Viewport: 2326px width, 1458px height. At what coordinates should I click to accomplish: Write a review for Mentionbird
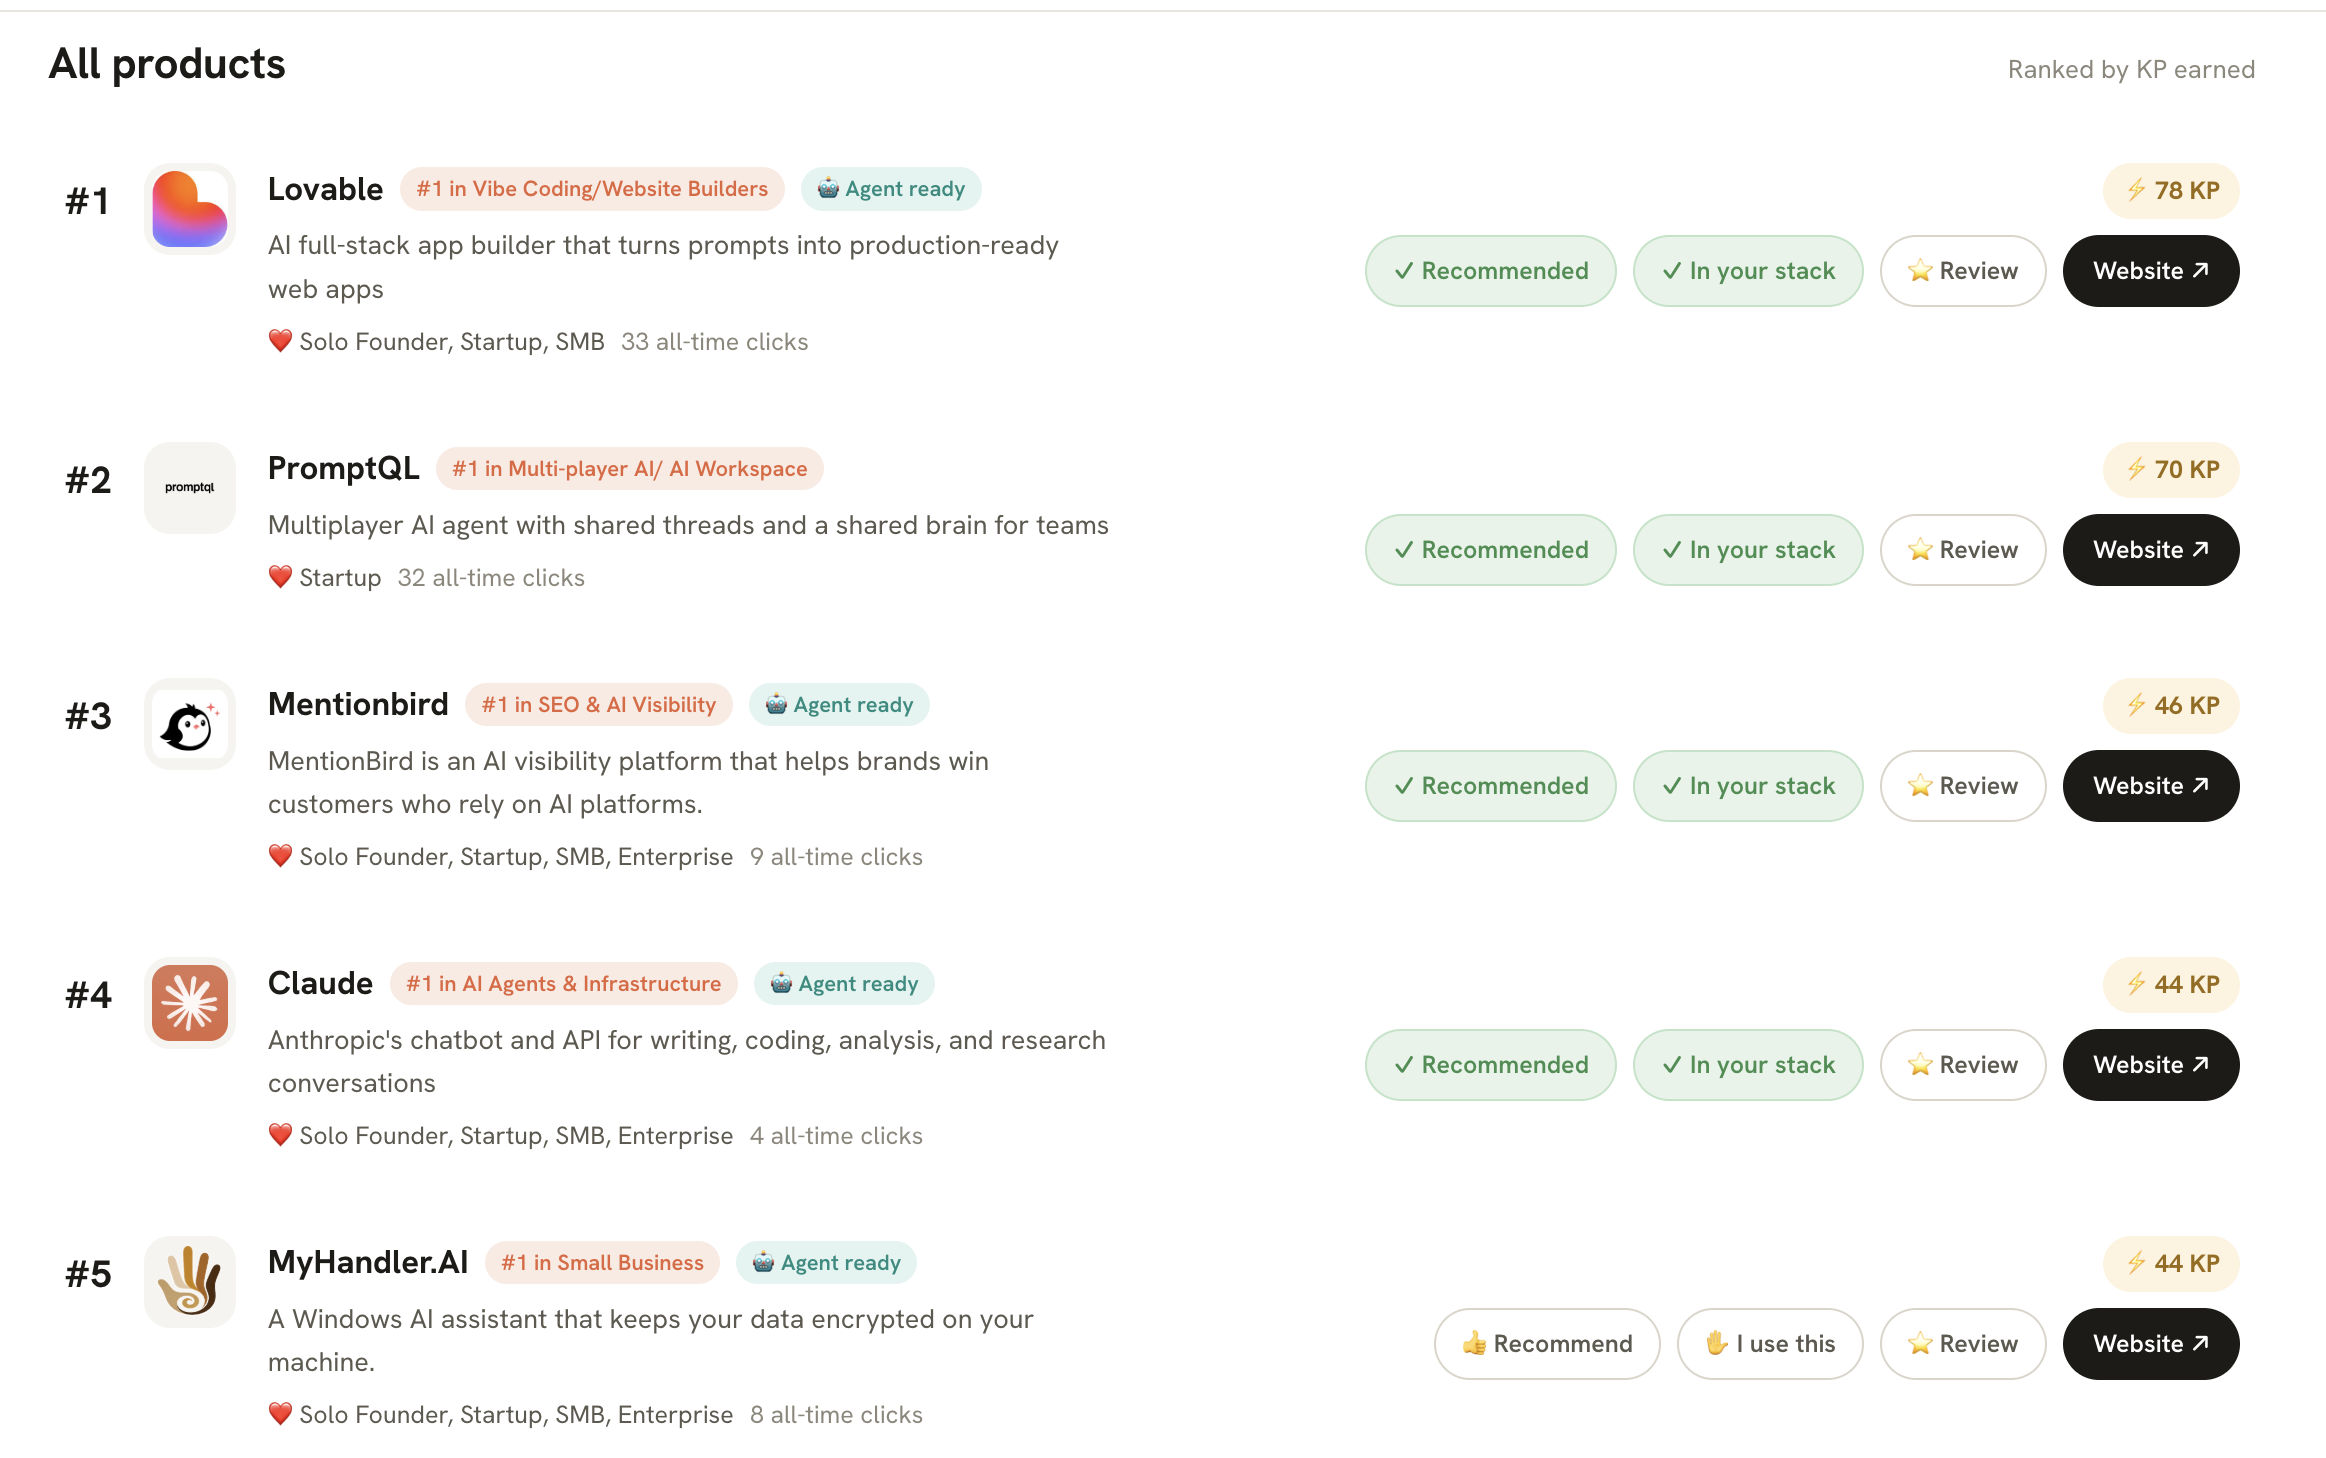(x=1963, y=786)
